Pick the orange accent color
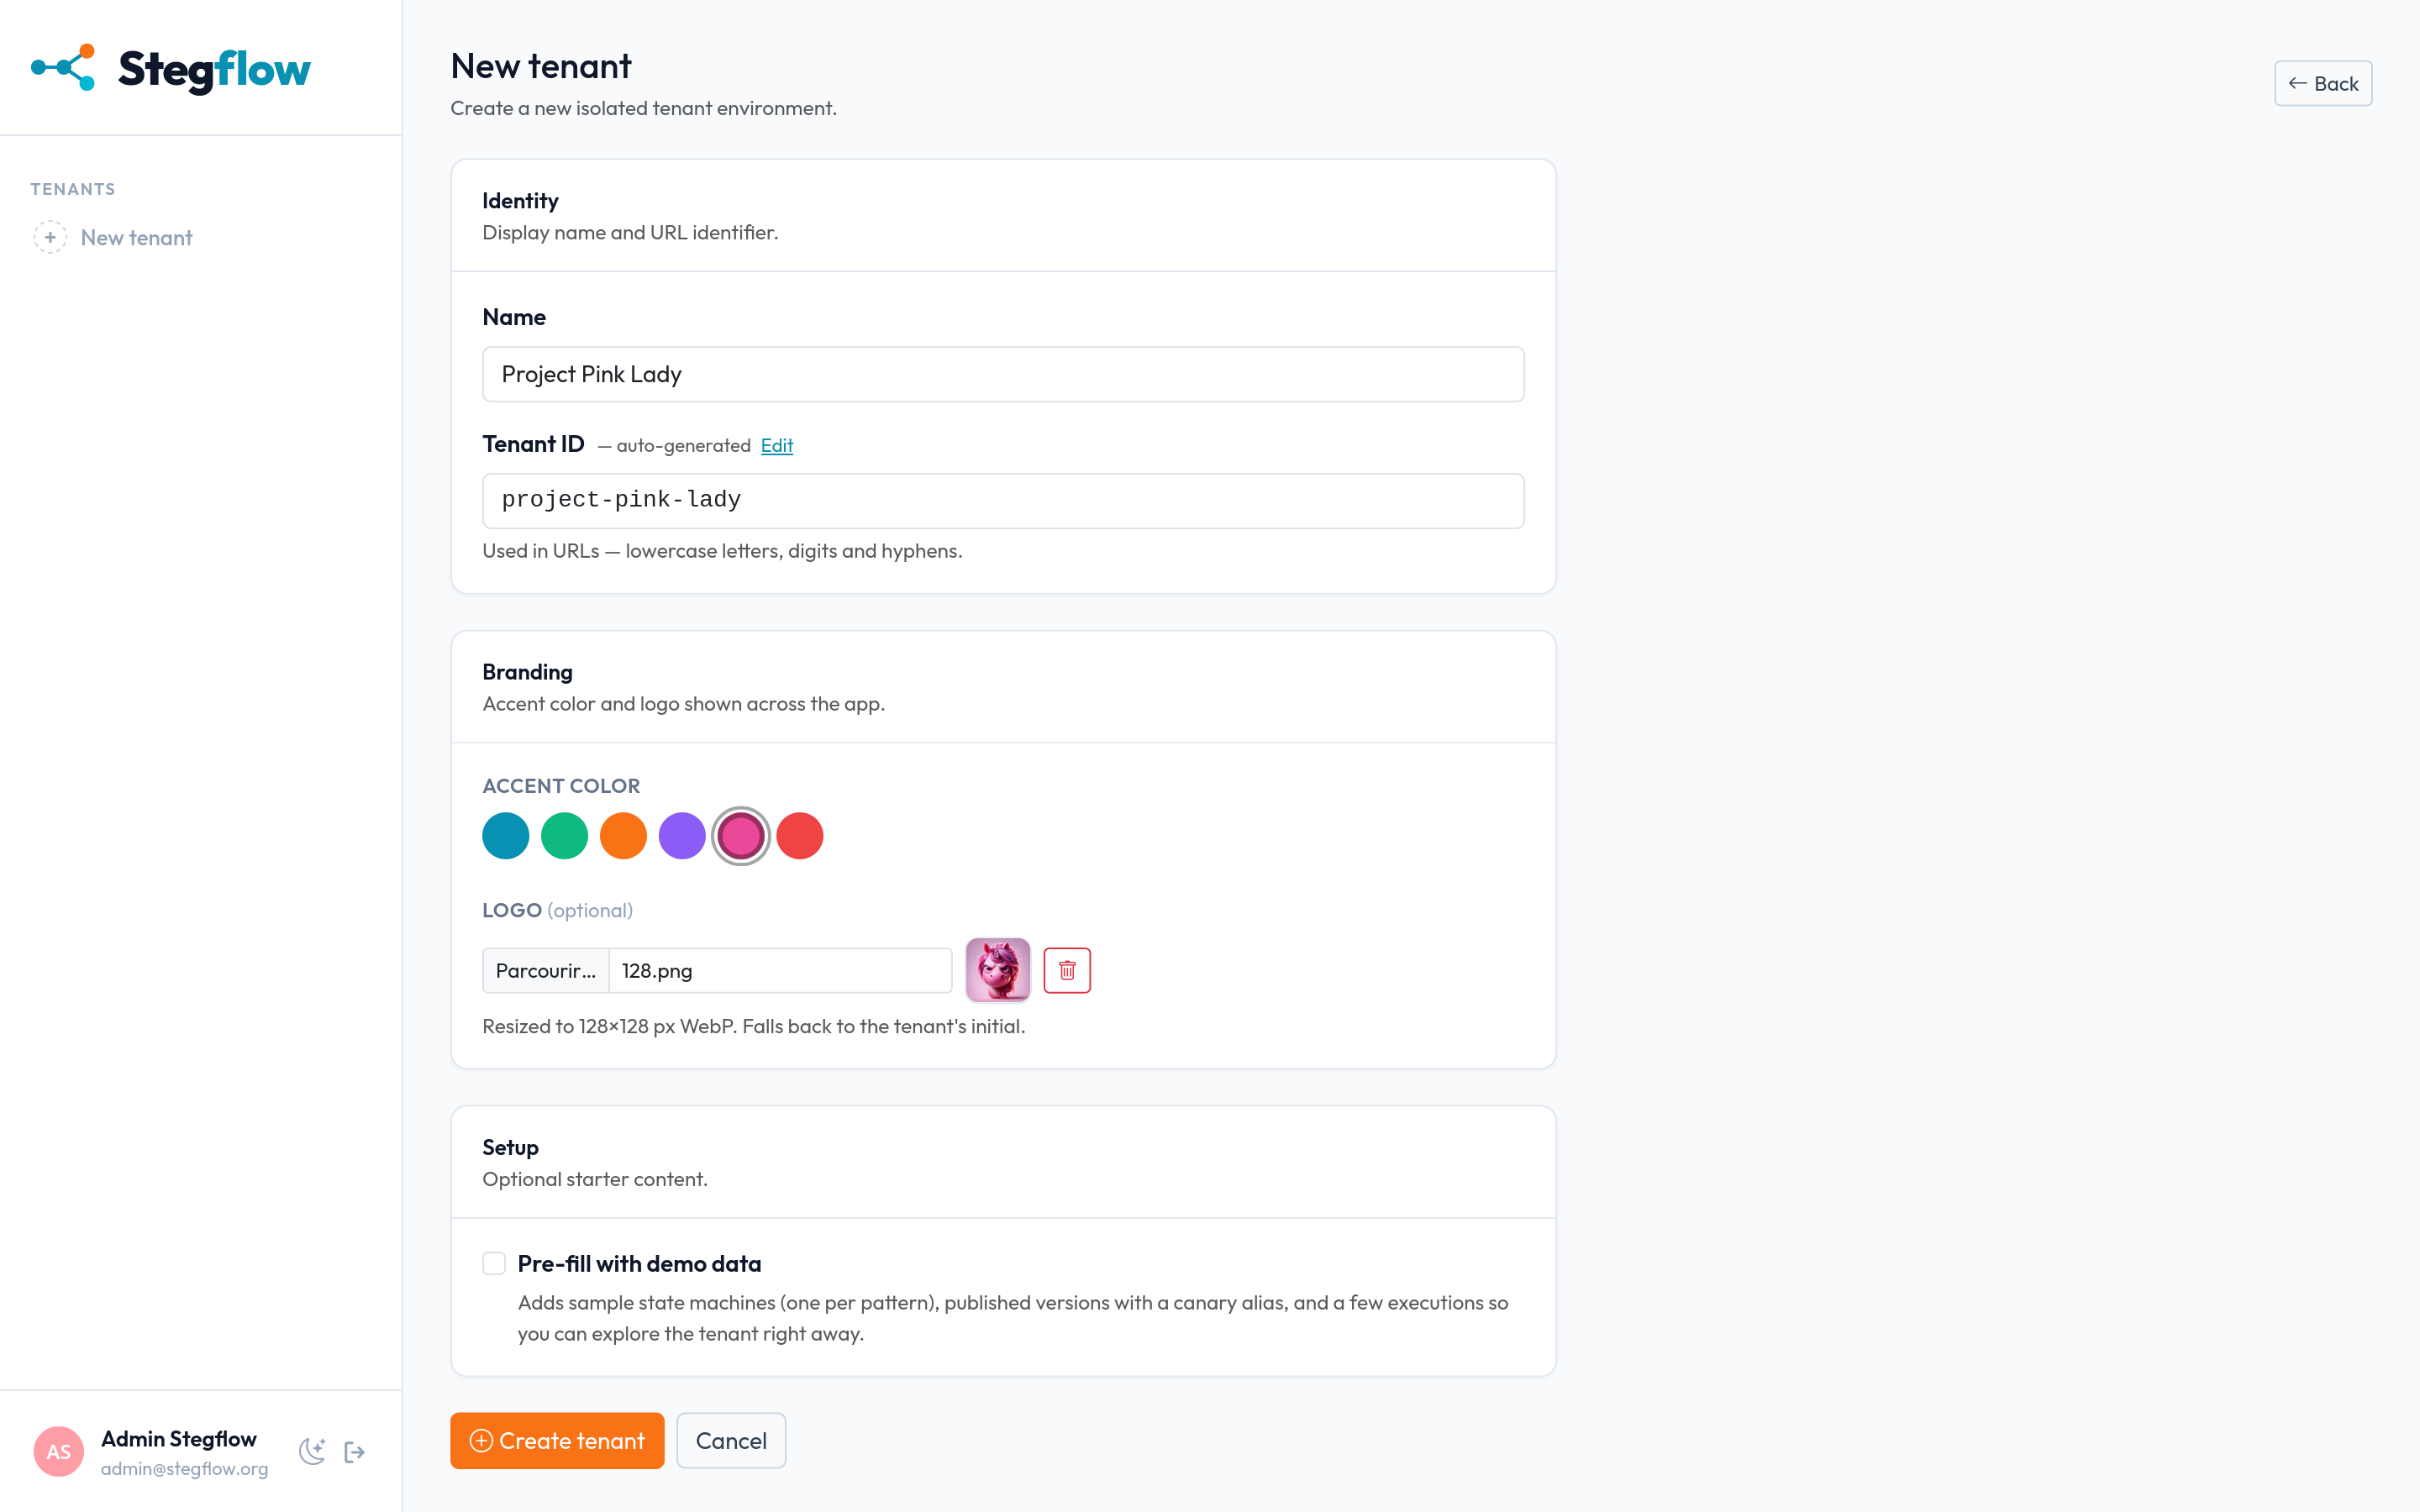The image size is (2420, 1512). tap(623, 835)
